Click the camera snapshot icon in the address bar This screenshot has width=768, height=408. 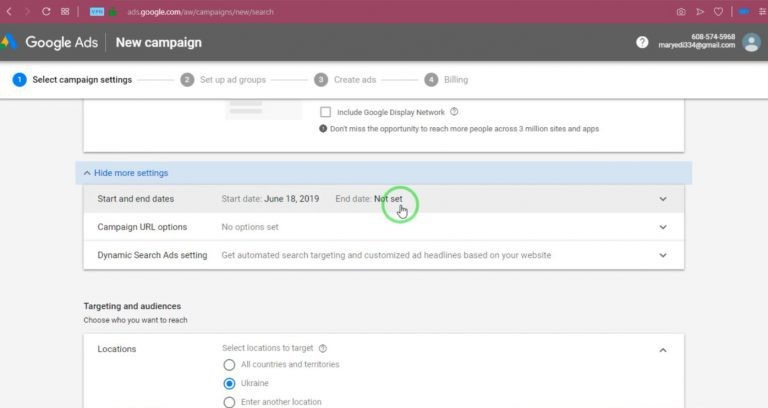click(681, 12)
